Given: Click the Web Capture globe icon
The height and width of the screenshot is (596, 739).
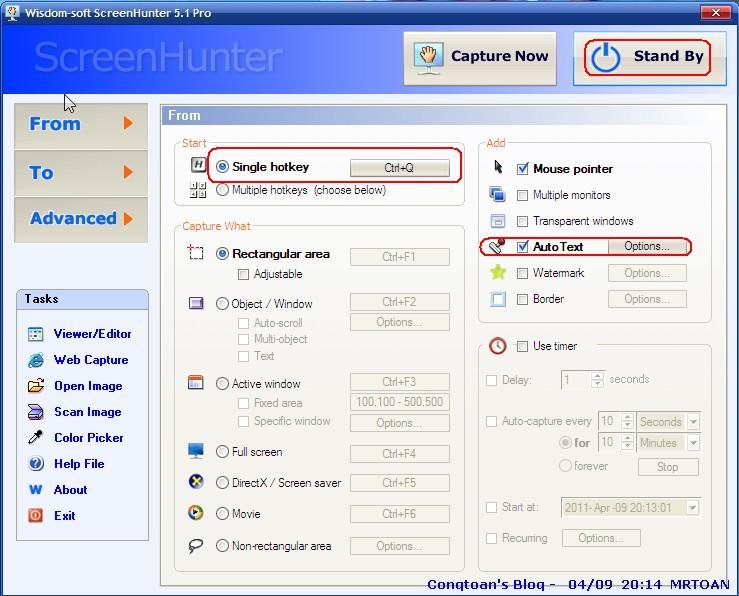Looking at the screenshot, I should pos(36,360).
